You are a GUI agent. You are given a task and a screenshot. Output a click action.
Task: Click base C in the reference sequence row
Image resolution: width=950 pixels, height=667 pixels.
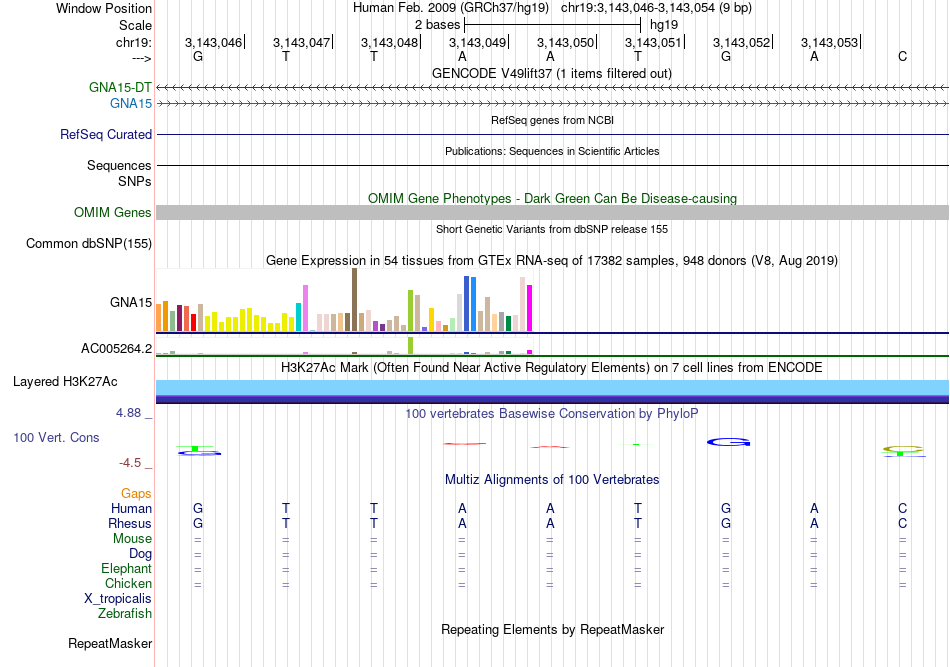click(x=902, y=56)
